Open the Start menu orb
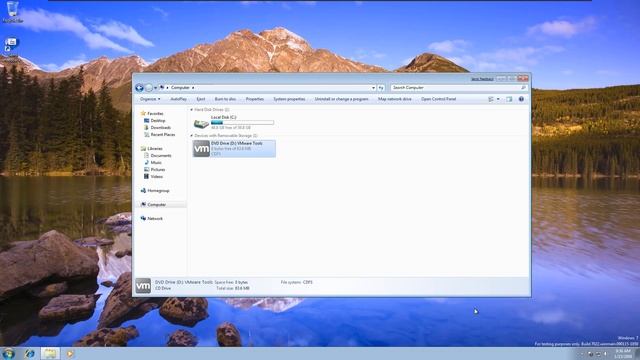This screenshot has height=360, width=640. (9, 353)
